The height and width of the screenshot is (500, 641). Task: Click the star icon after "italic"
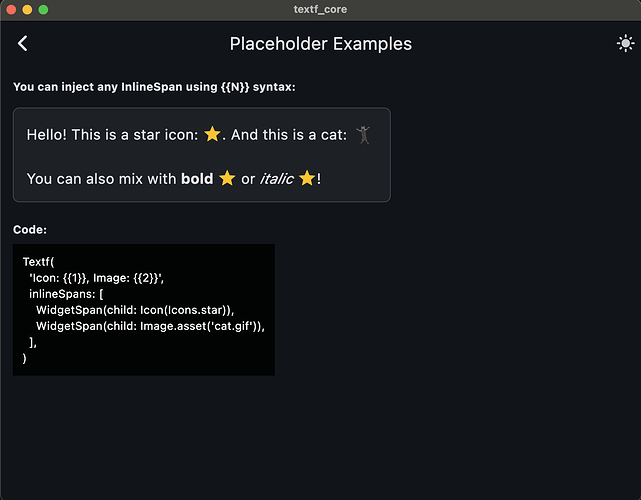pyautogui.click(x=306, y=178)
